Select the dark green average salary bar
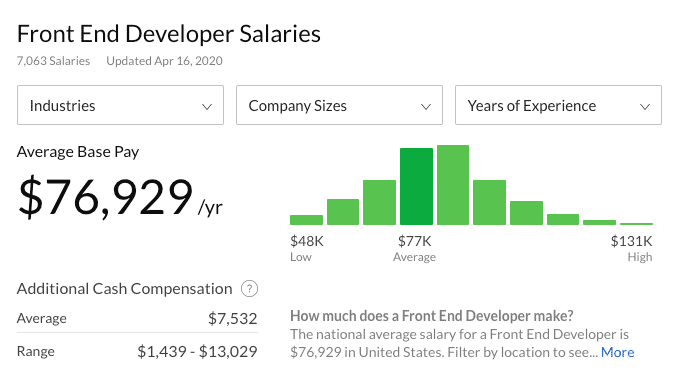 [x=416, y=186]
